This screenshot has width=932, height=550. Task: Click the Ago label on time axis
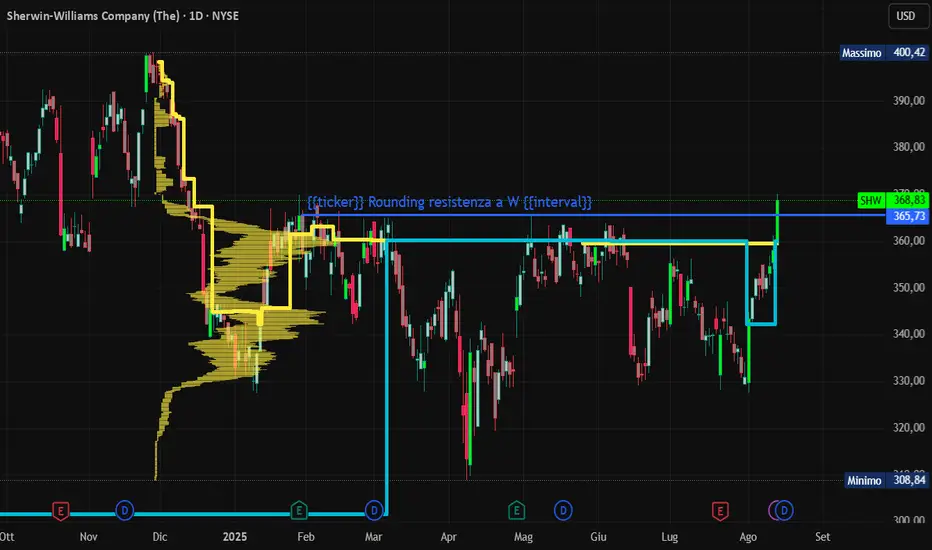[x=748, y=537]
